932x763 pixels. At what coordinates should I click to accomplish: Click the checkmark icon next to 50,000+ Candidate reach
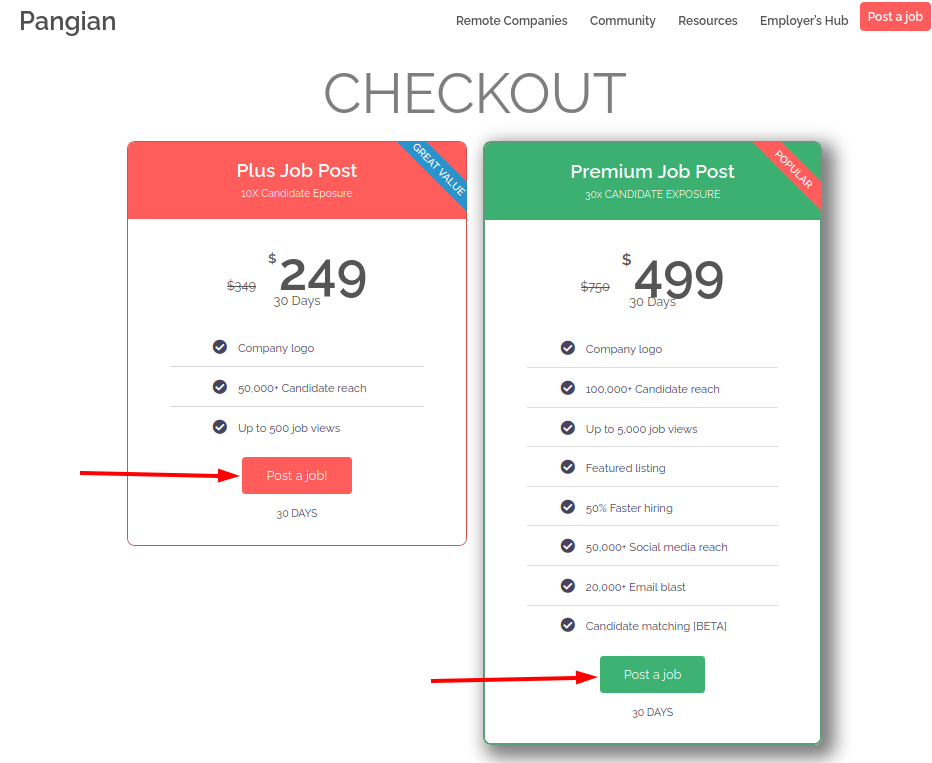220,387
